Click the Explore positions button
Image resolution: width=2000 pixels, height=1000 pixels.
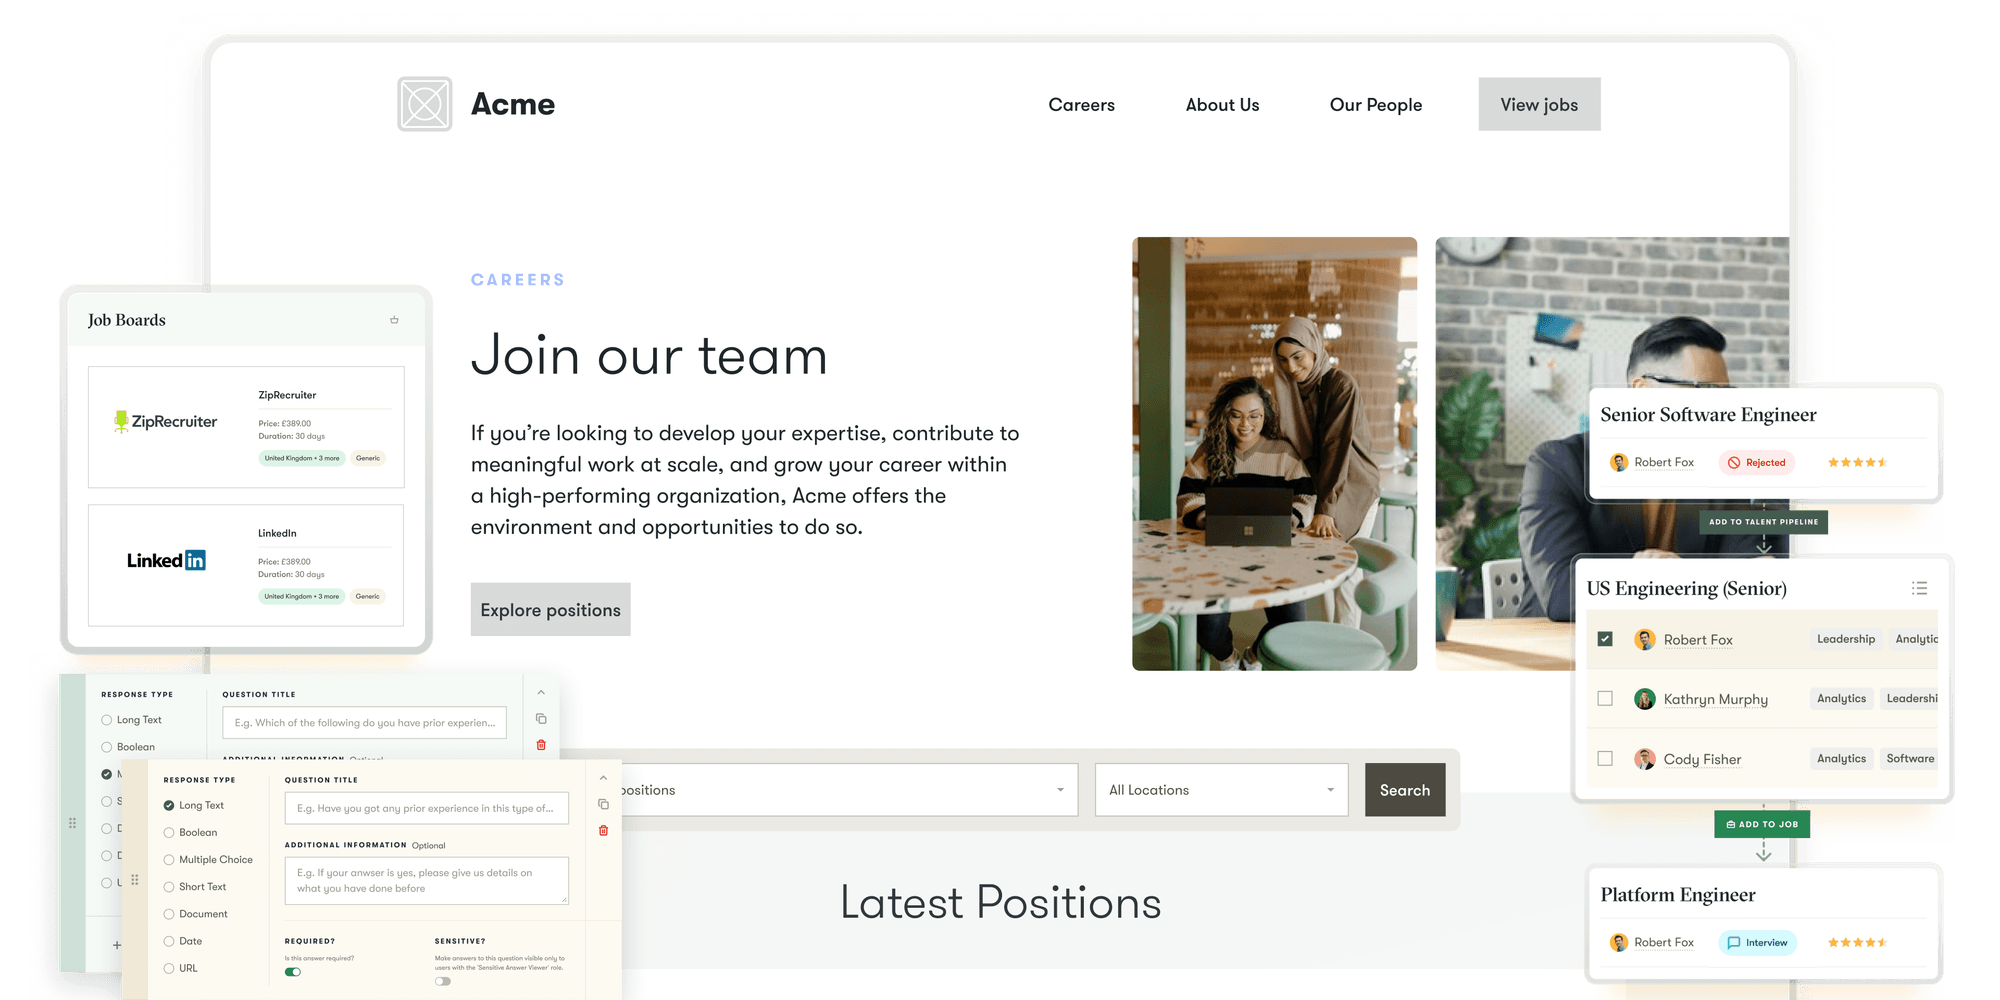(x=550, y=609)
